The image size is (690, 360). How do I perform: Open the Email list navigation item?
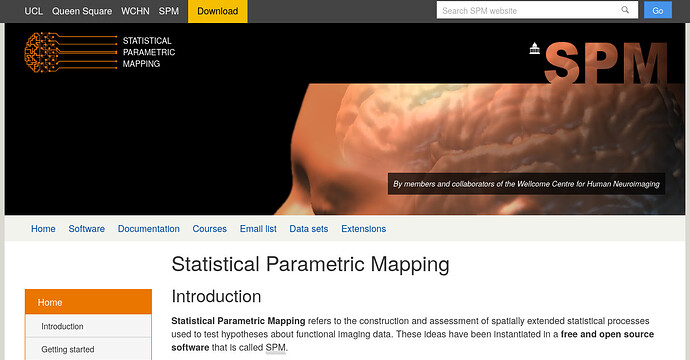pyautogui.click(x=258, y=229)
